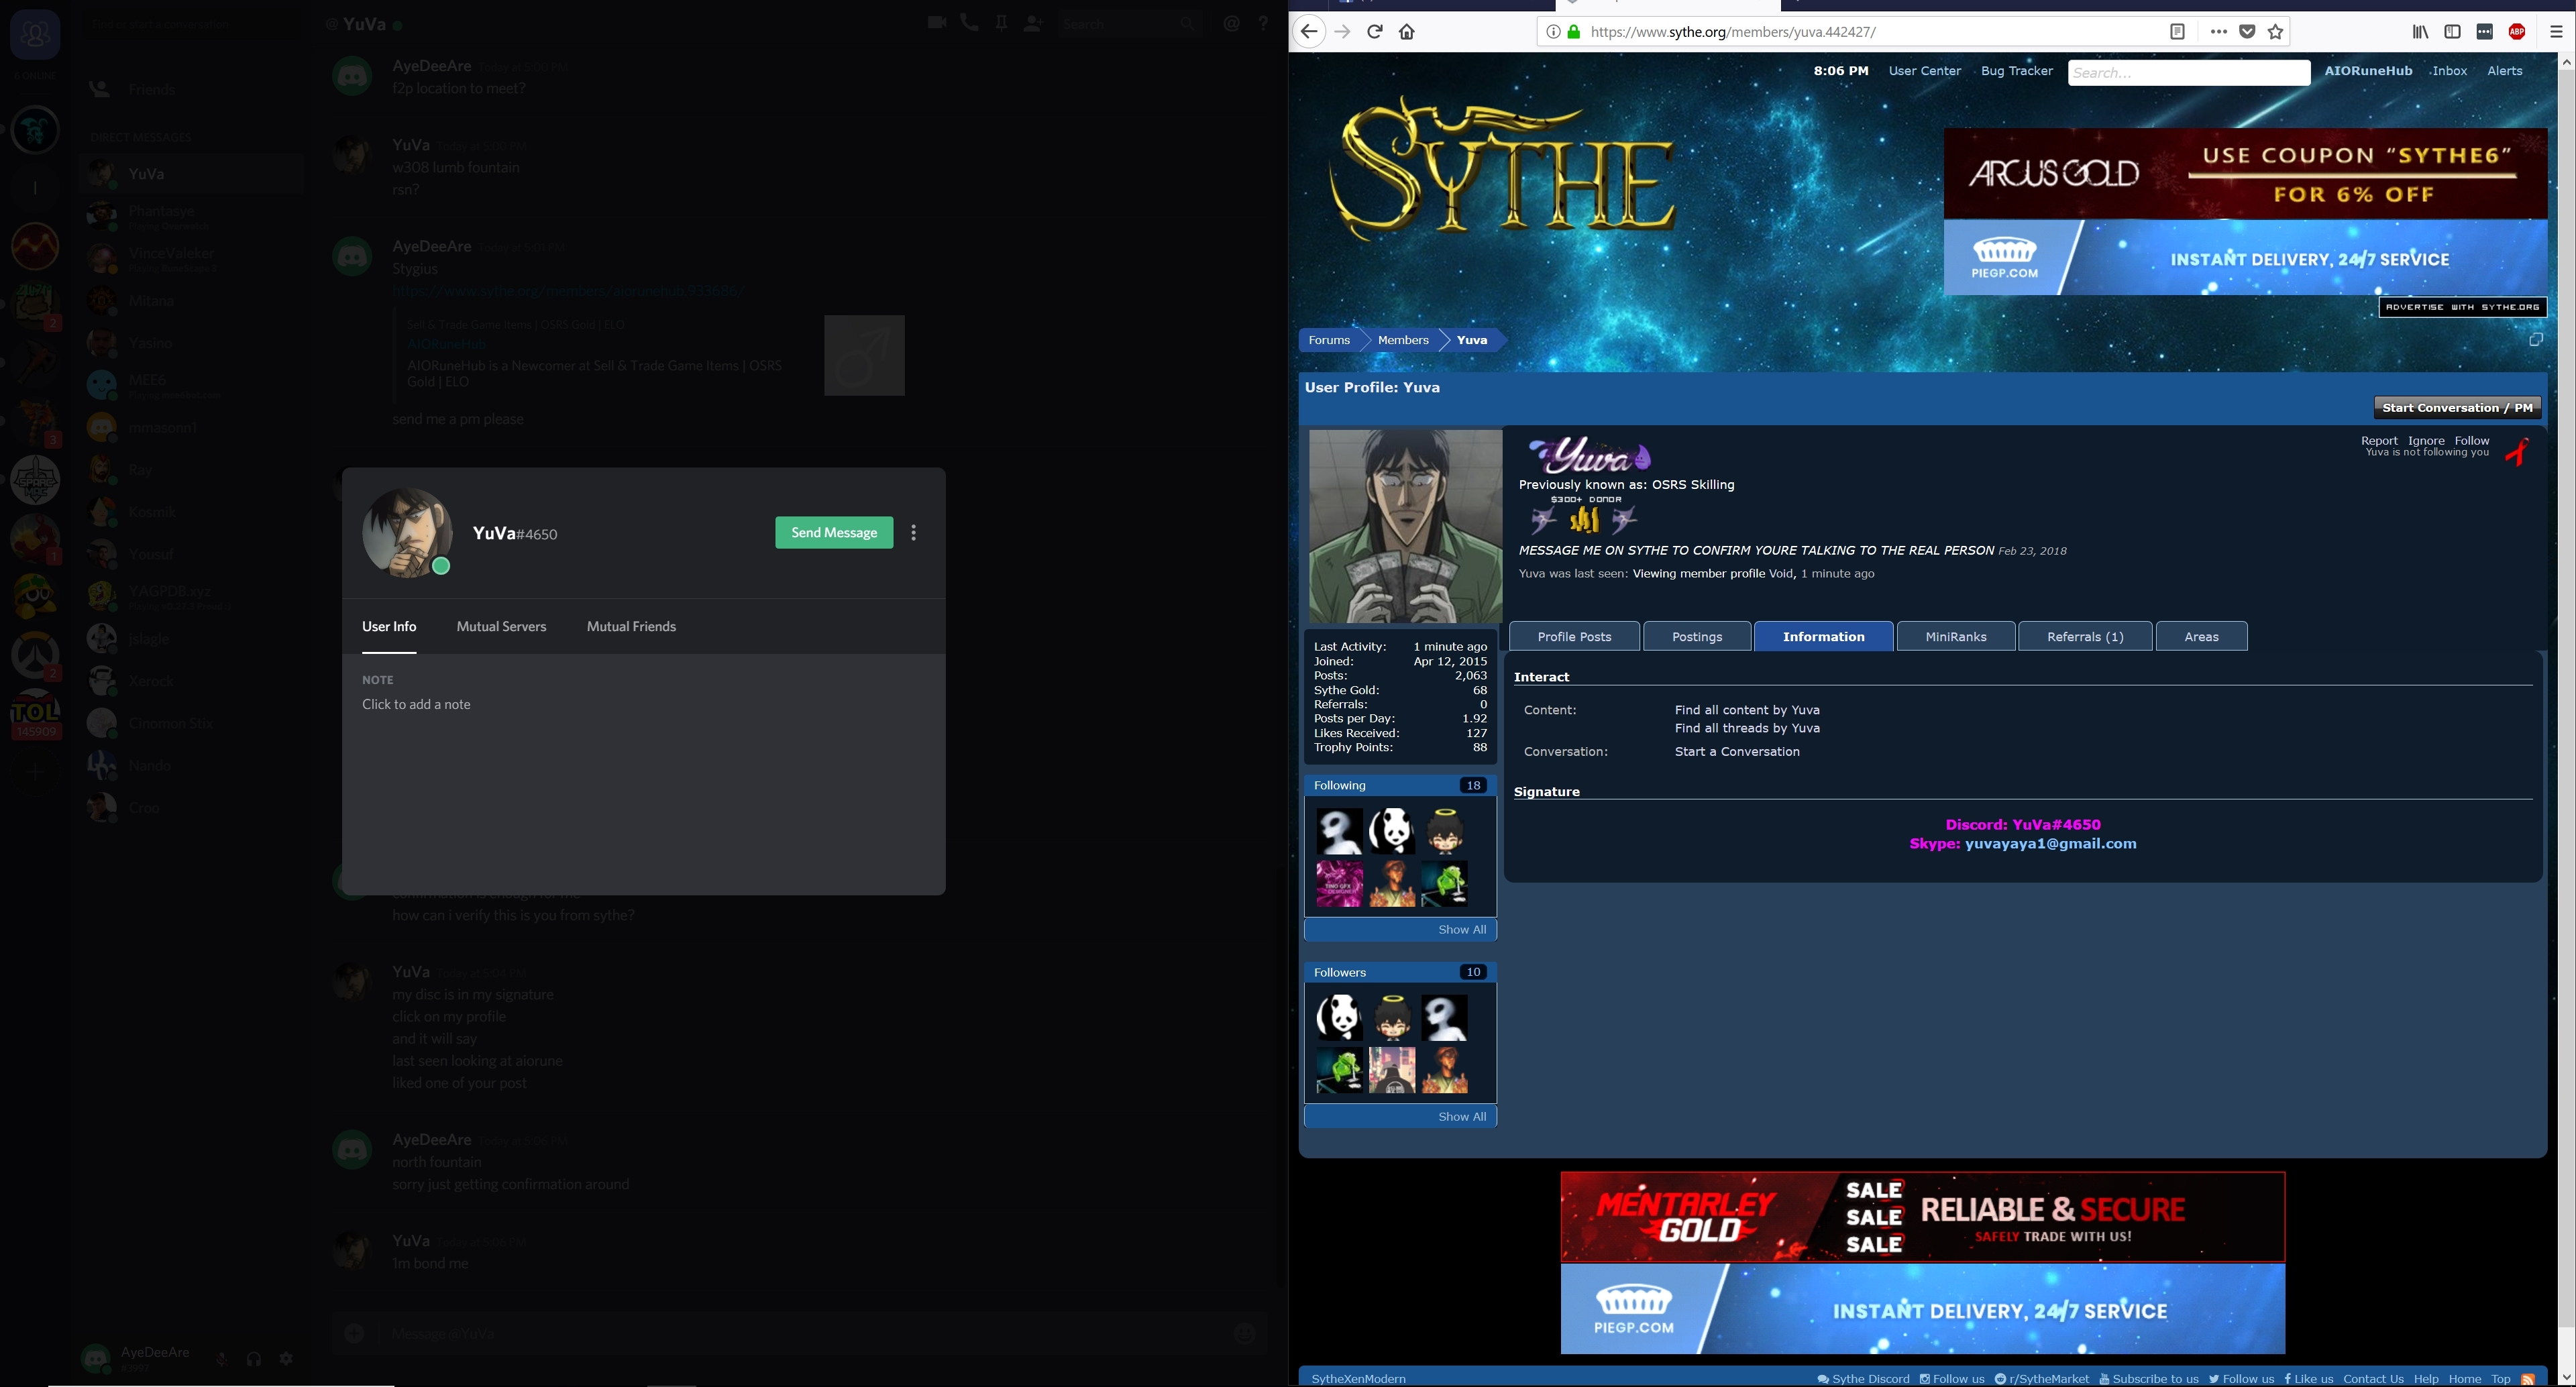Open Bug Tracker link
2576x1387 pixels.
pyautogui.click(x=2016, y=71)
